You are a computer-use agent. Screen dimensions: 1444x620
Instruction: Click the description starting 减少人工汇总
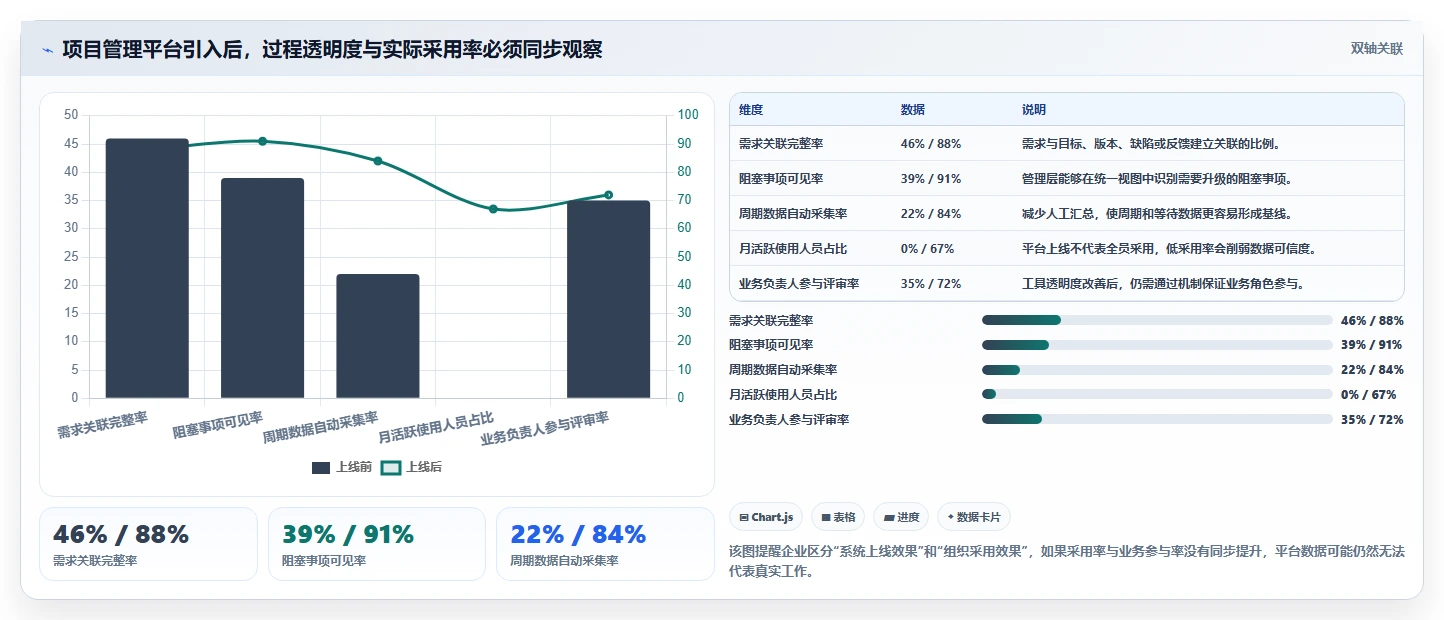coord(1158,214)
